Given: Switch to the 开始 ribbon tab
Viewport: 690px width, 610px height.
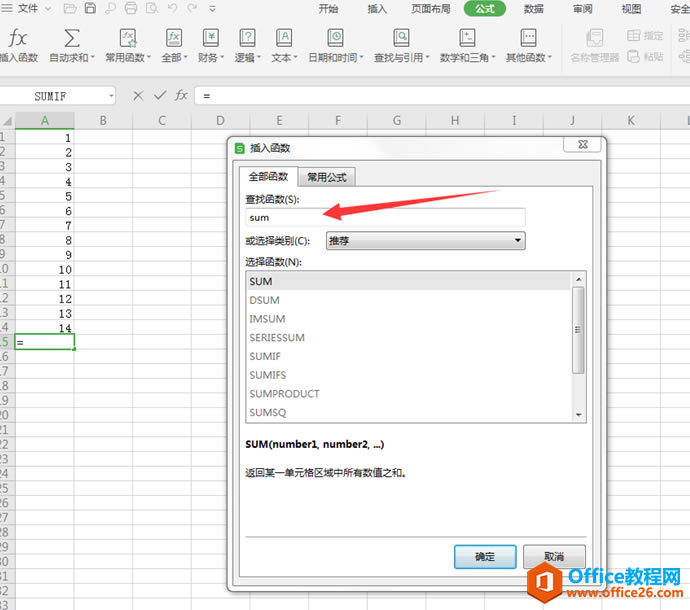Looking at the screenshot, I should (328, 9).
